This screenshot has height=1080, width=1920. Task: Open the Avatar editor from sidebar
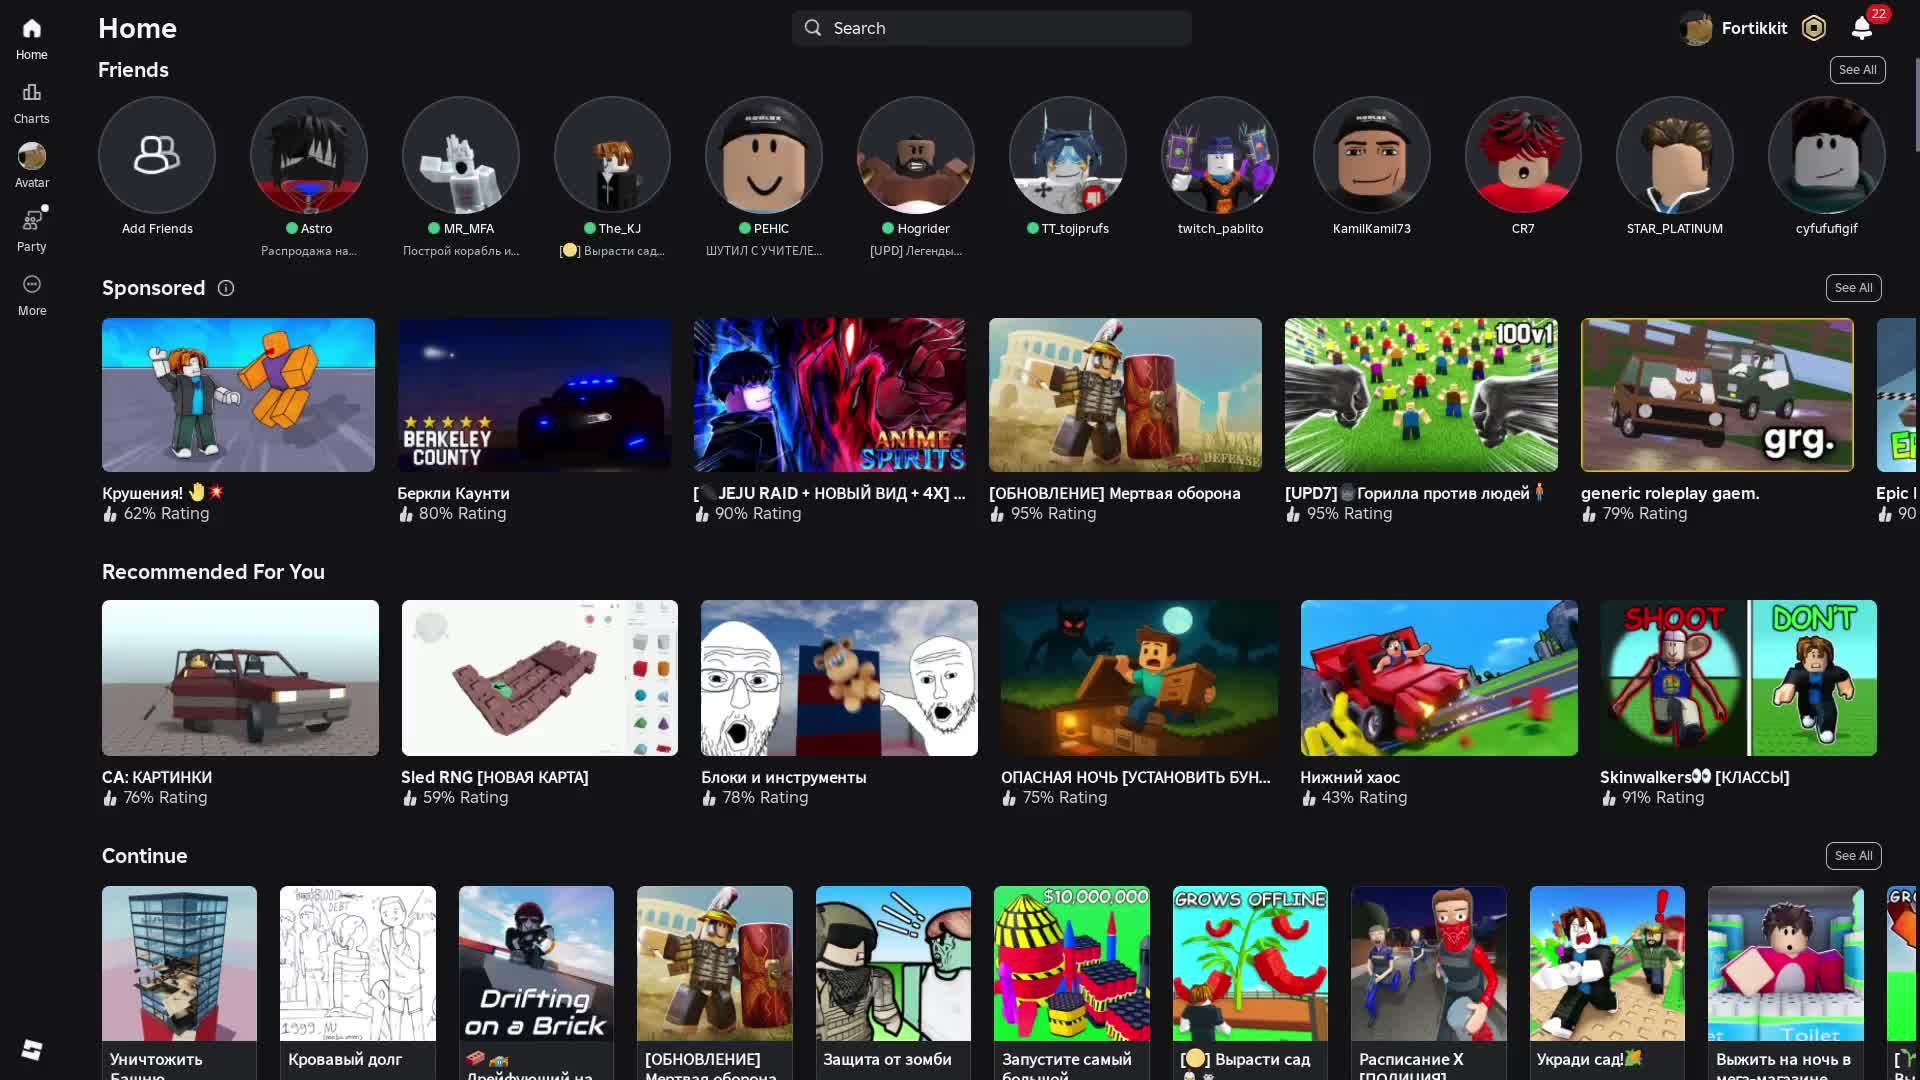31,165
